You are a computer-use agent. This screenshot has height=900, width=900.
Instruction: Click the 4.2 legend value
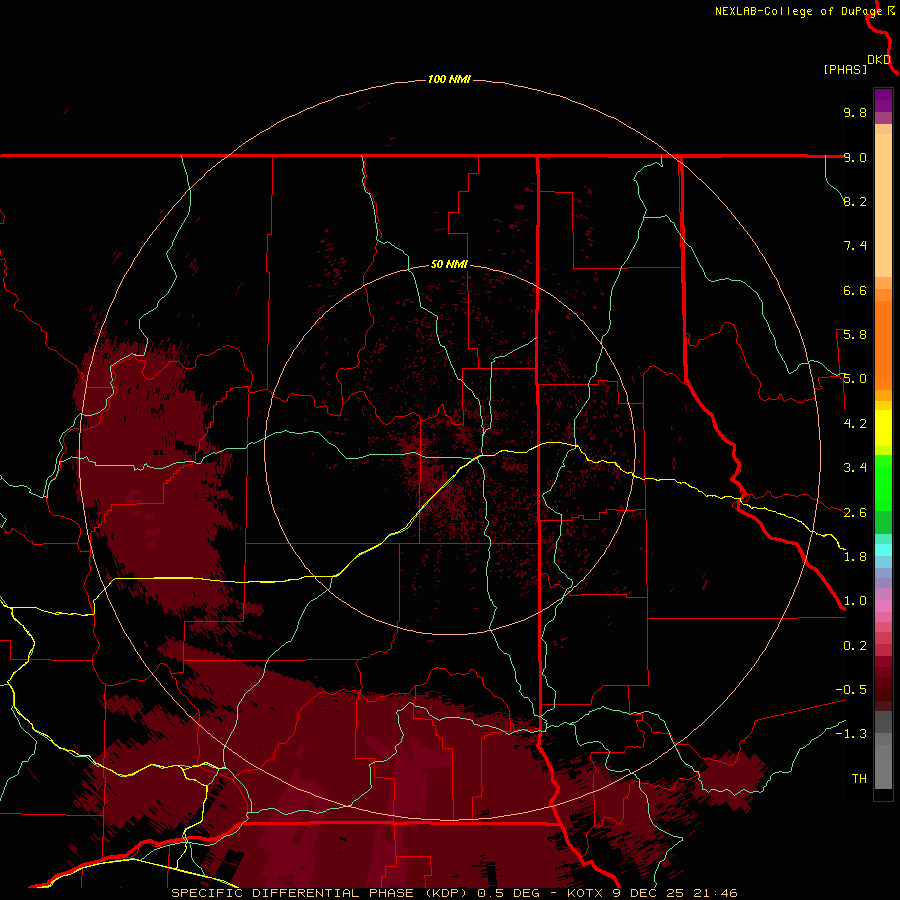[855, 424]
